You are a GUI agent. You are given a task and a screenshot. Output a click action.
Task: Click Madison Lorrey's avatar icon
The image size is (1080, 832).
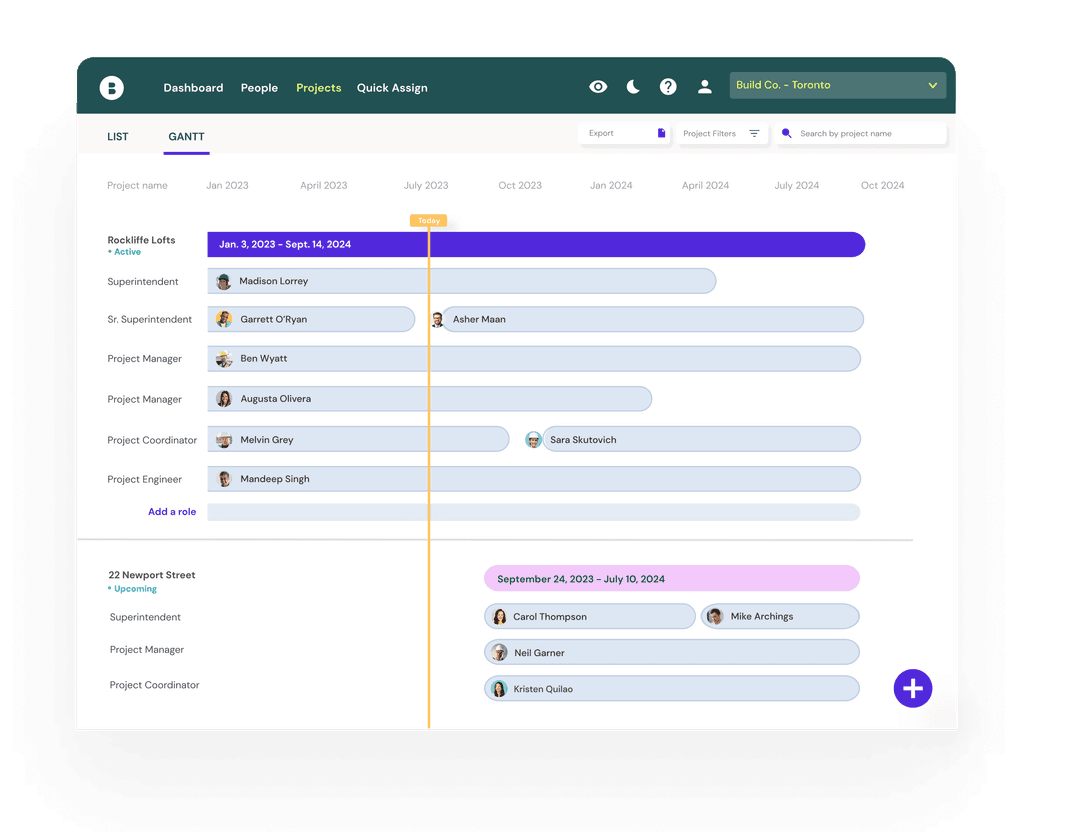tap(224, 282)
